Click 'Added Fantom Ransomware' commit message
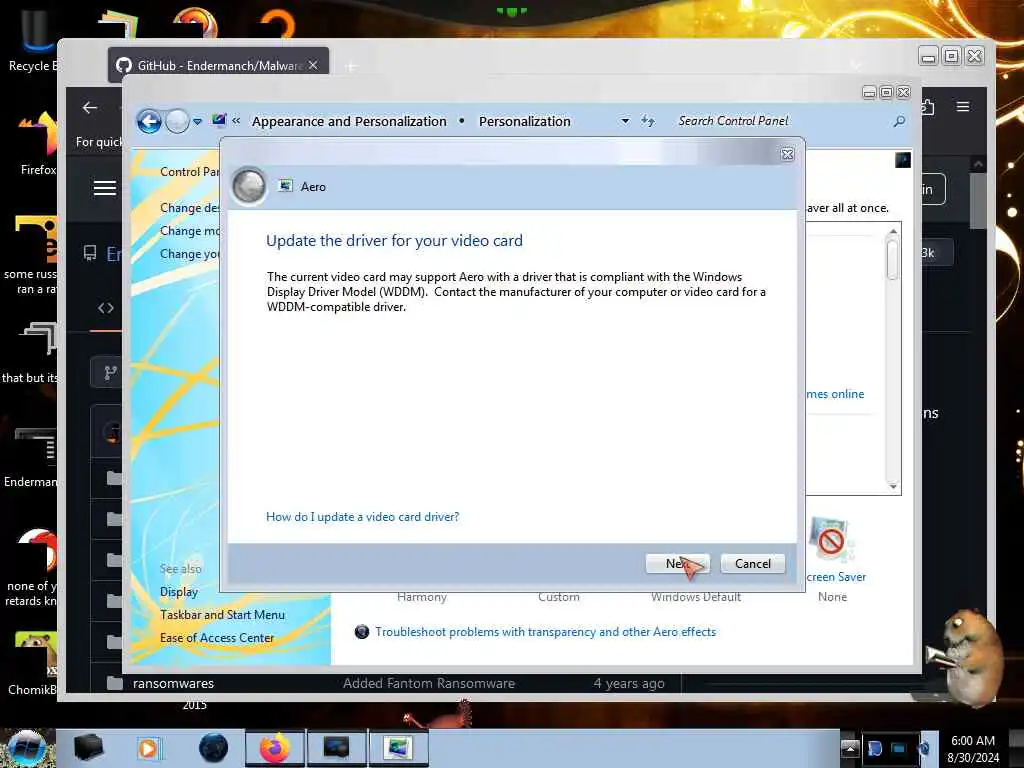This screenshot has width=1024, height=768. tap(428, 683)
